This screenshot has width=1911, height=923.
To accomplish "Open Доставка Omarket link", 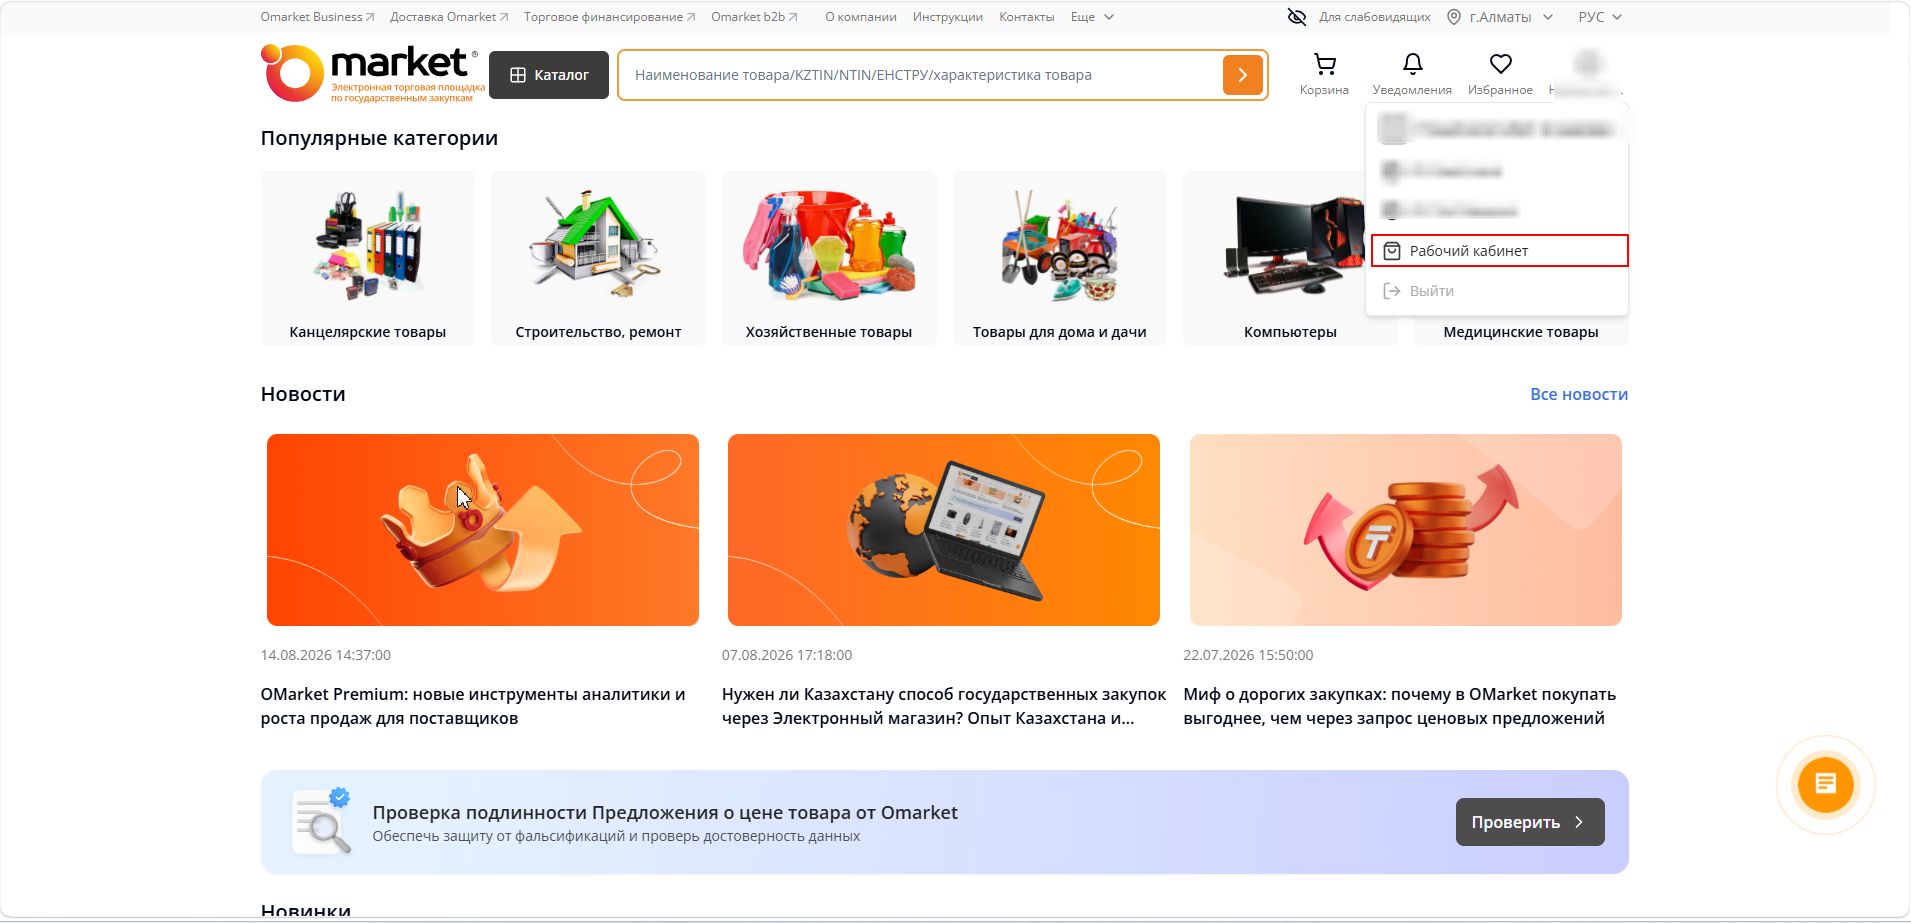I will (x=449, y=17).
